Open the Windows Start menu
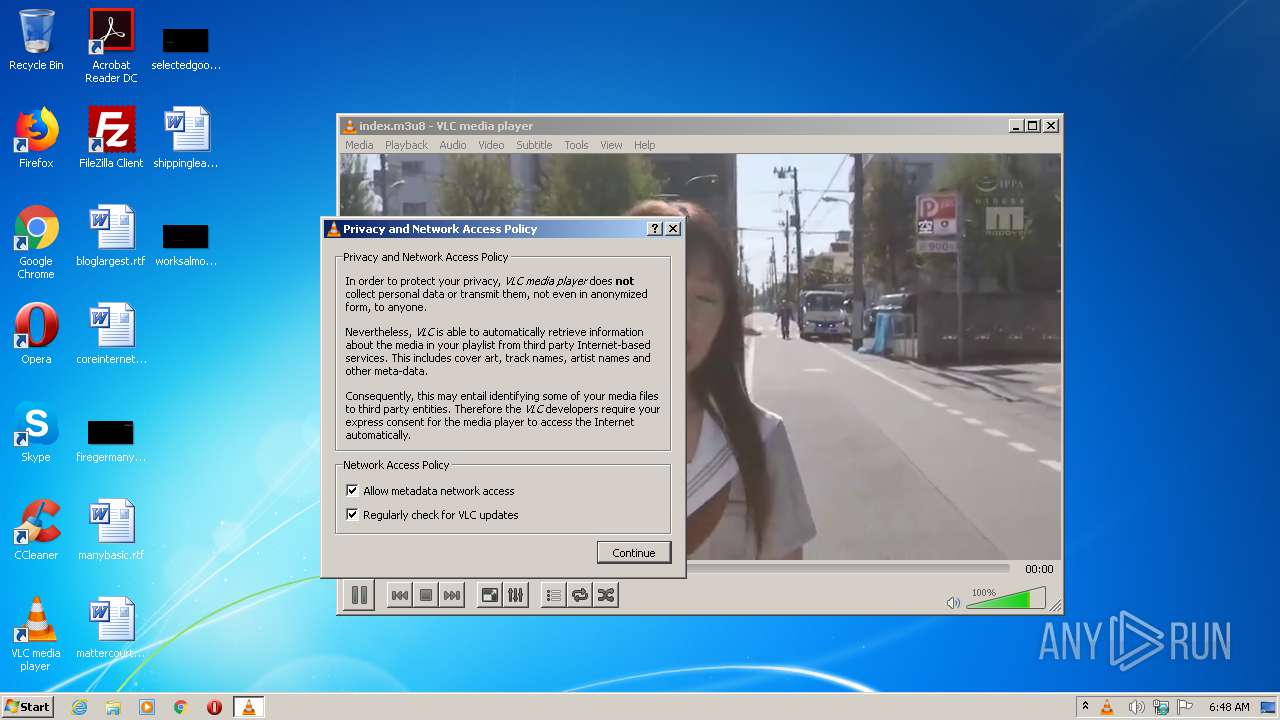Screen dimensions: 1280x720 27,706
